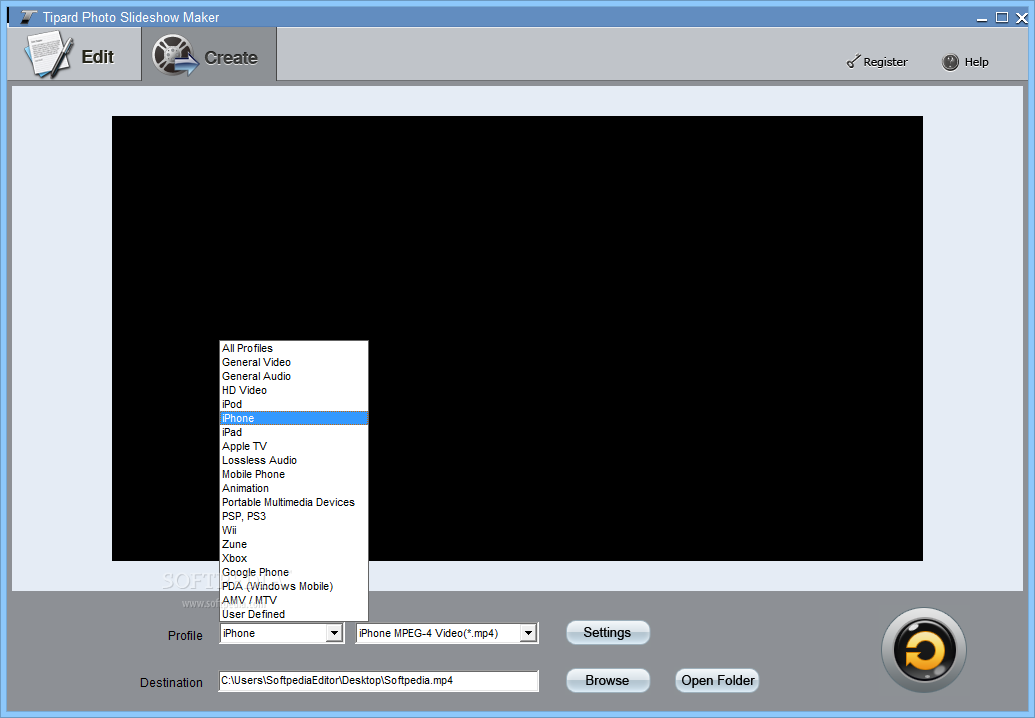Choose HD Video profile

tap(293, 390)
